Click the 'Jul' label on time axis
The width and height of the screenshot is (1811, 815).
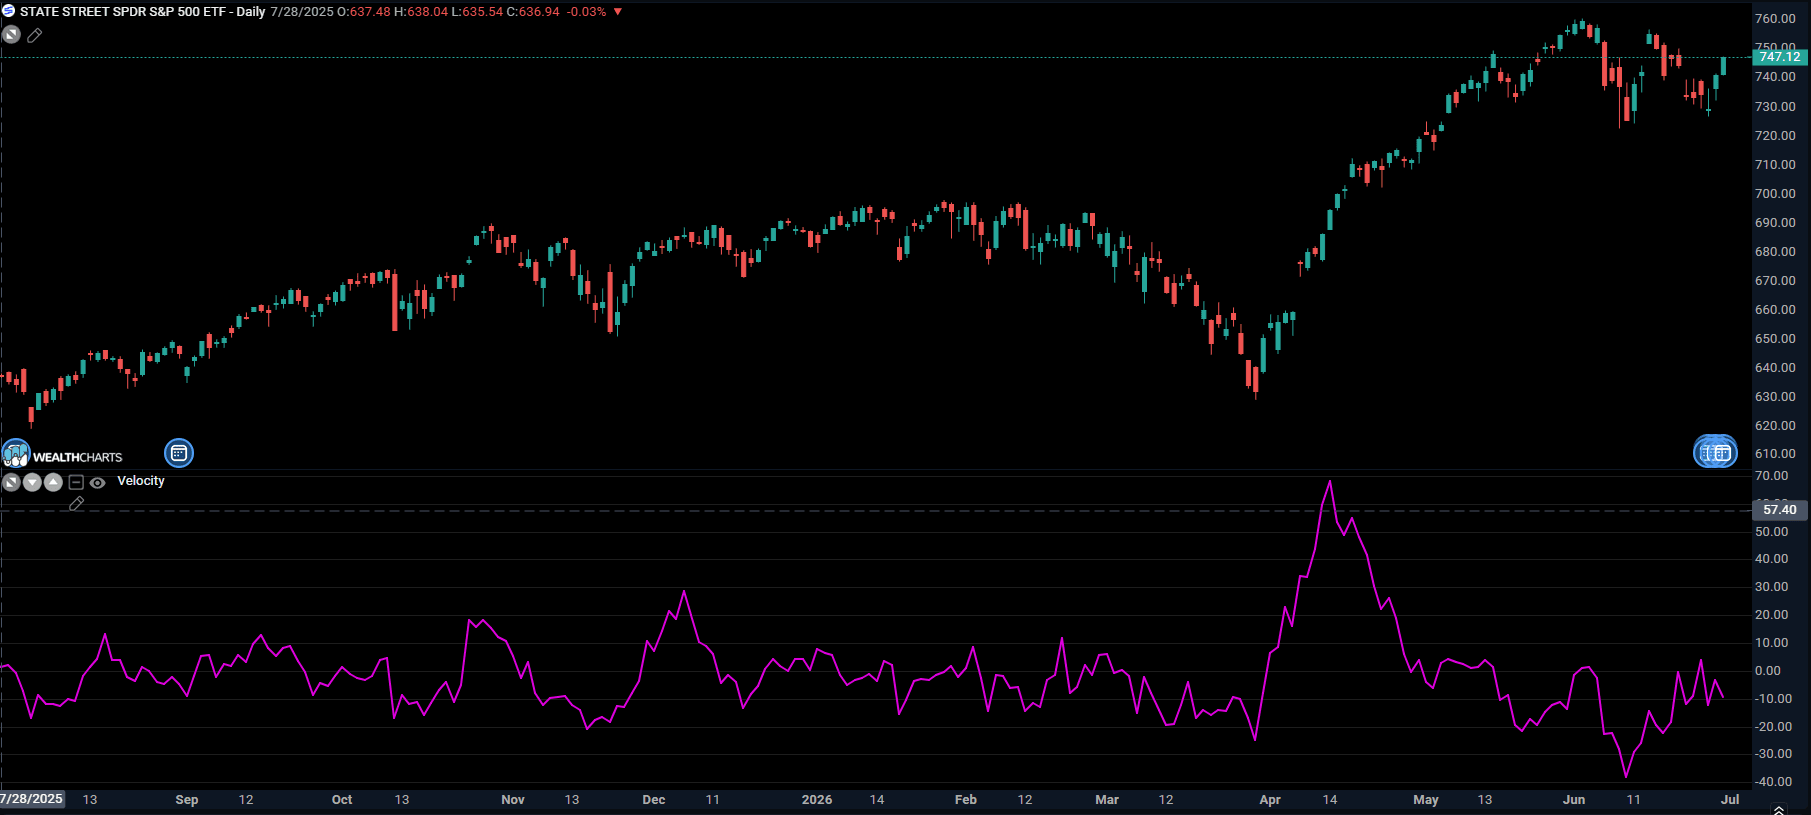coord(1730,800)
